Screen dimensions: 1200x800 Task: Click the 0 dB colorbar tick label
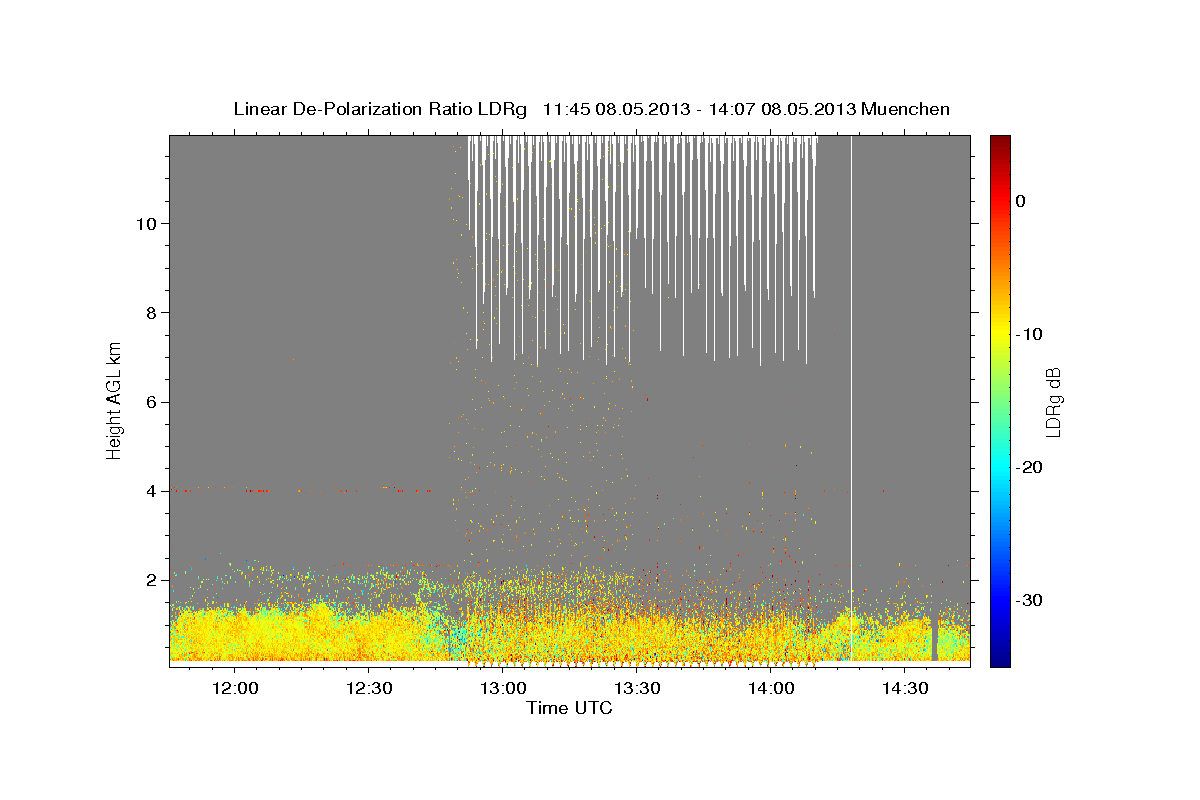pos(1021,201)
